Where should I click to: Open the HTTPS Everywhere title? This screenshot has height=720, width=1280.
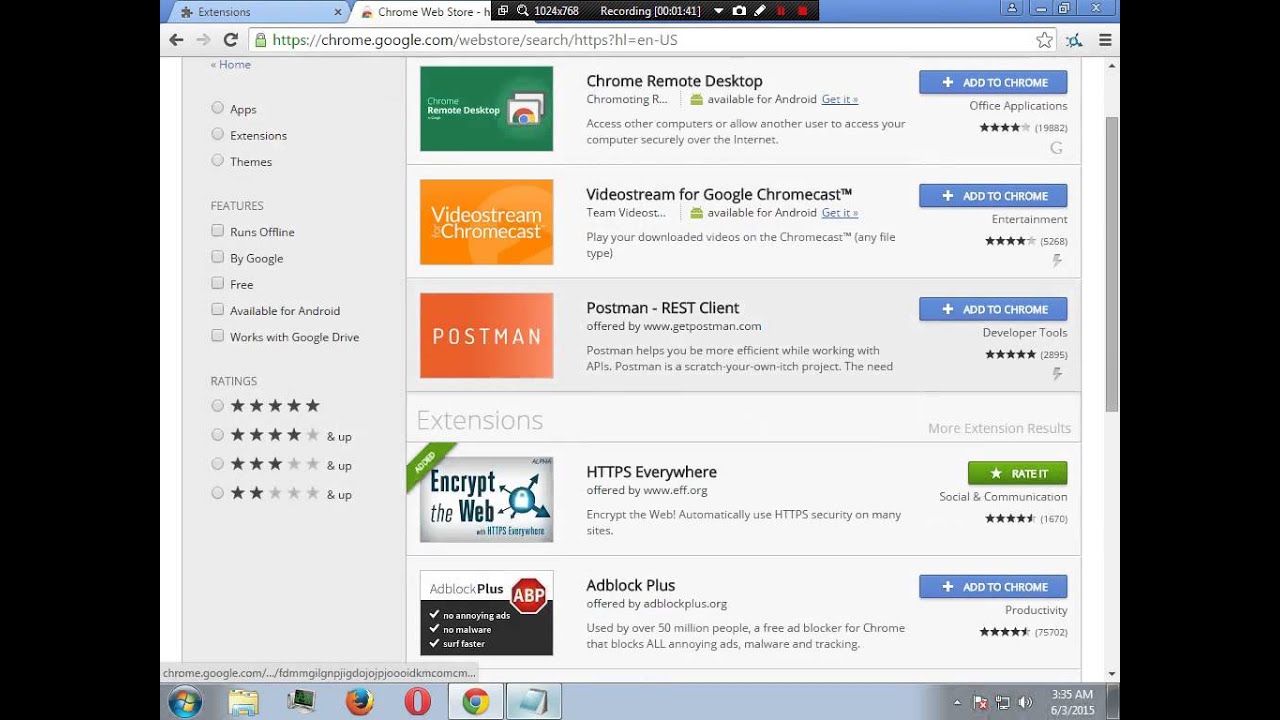tap(651, 472)
